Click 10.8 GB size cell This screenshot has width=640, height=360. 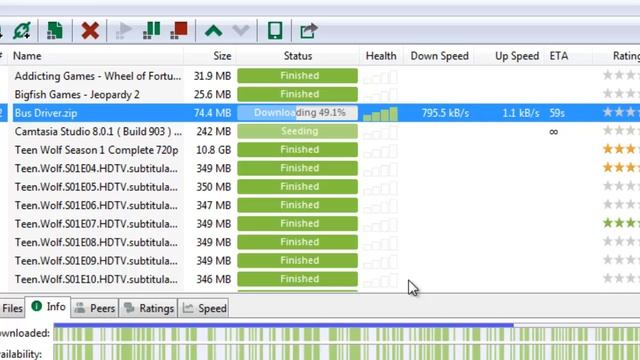tap(213, 150)
